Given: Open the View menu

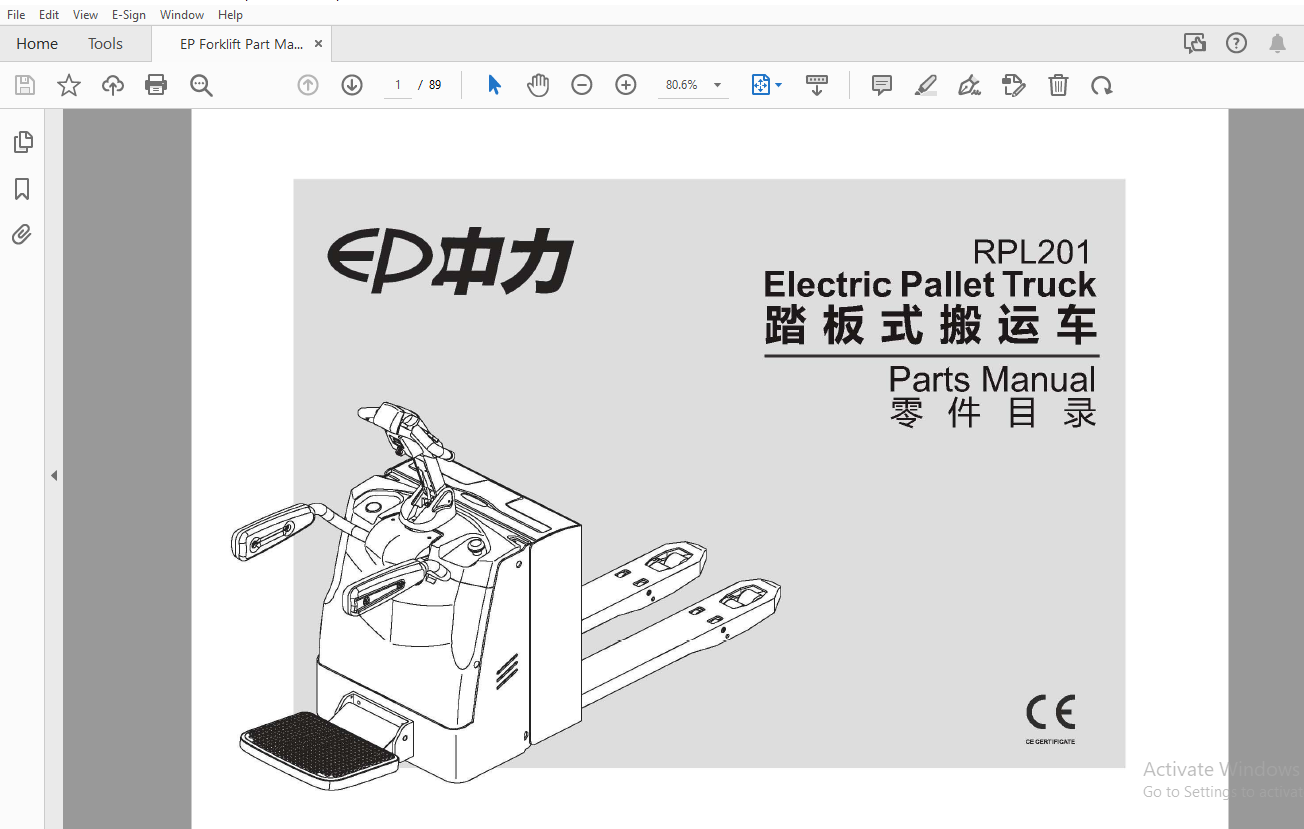Looking at the screenshot, I should (86, 15).
